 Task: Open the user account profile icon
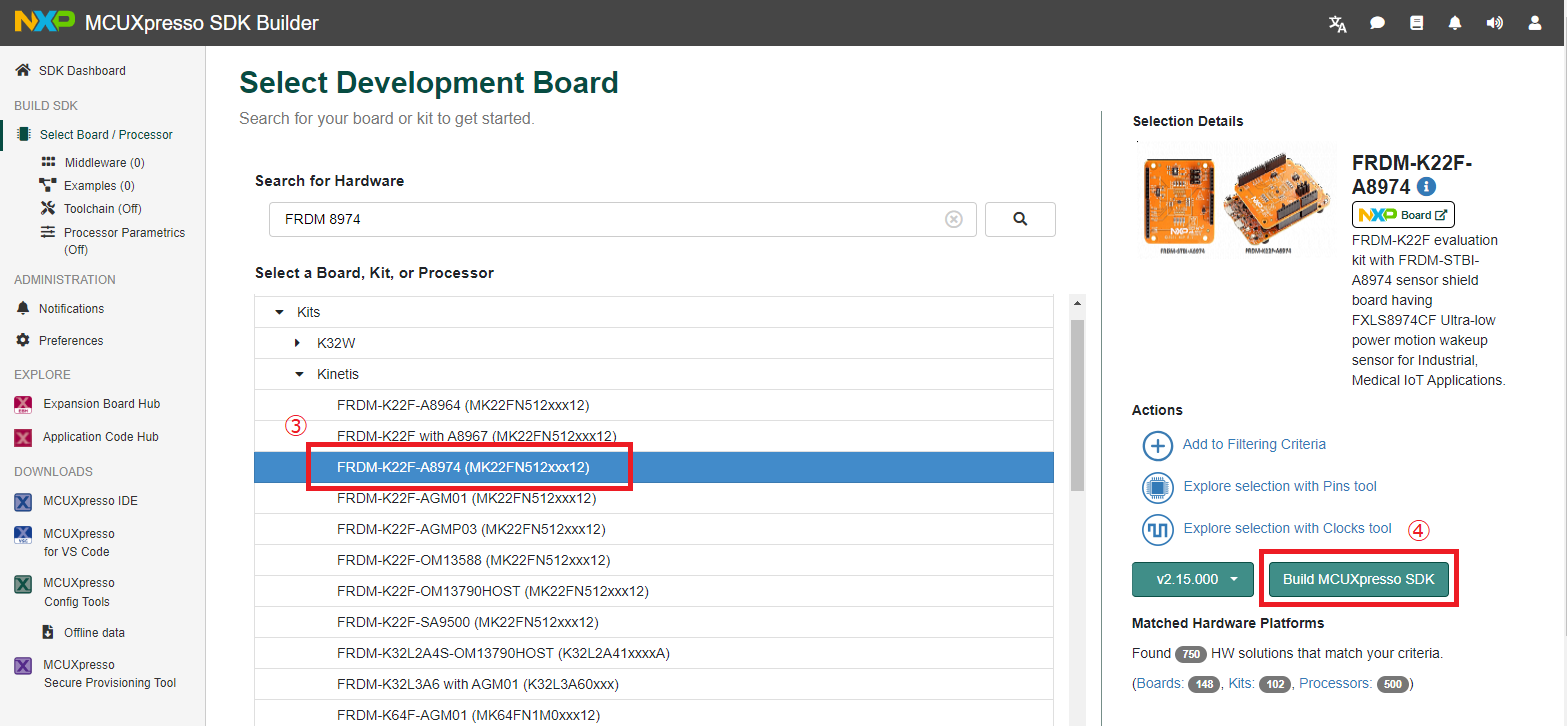(x=1534, y=23)
